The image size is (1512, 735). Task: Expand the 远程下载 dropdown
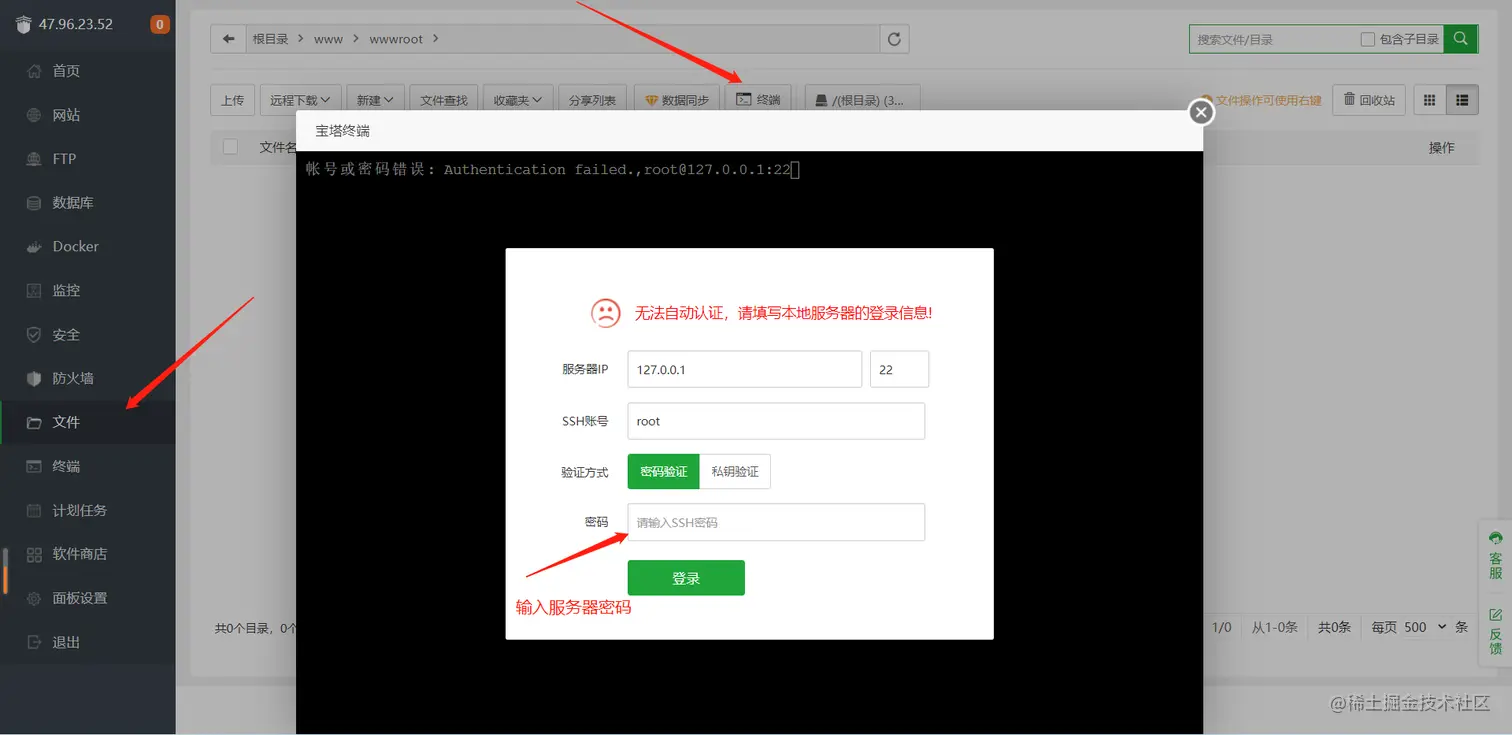coord(301,100)
